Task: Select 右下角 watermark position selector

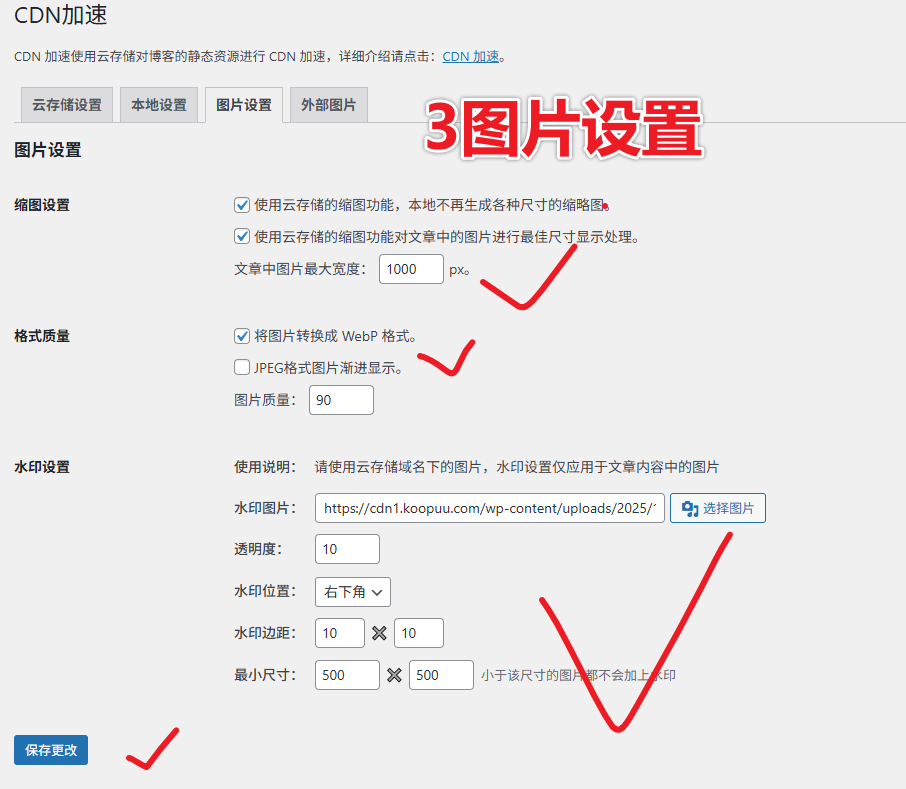Action: click(x=352, y=592)
